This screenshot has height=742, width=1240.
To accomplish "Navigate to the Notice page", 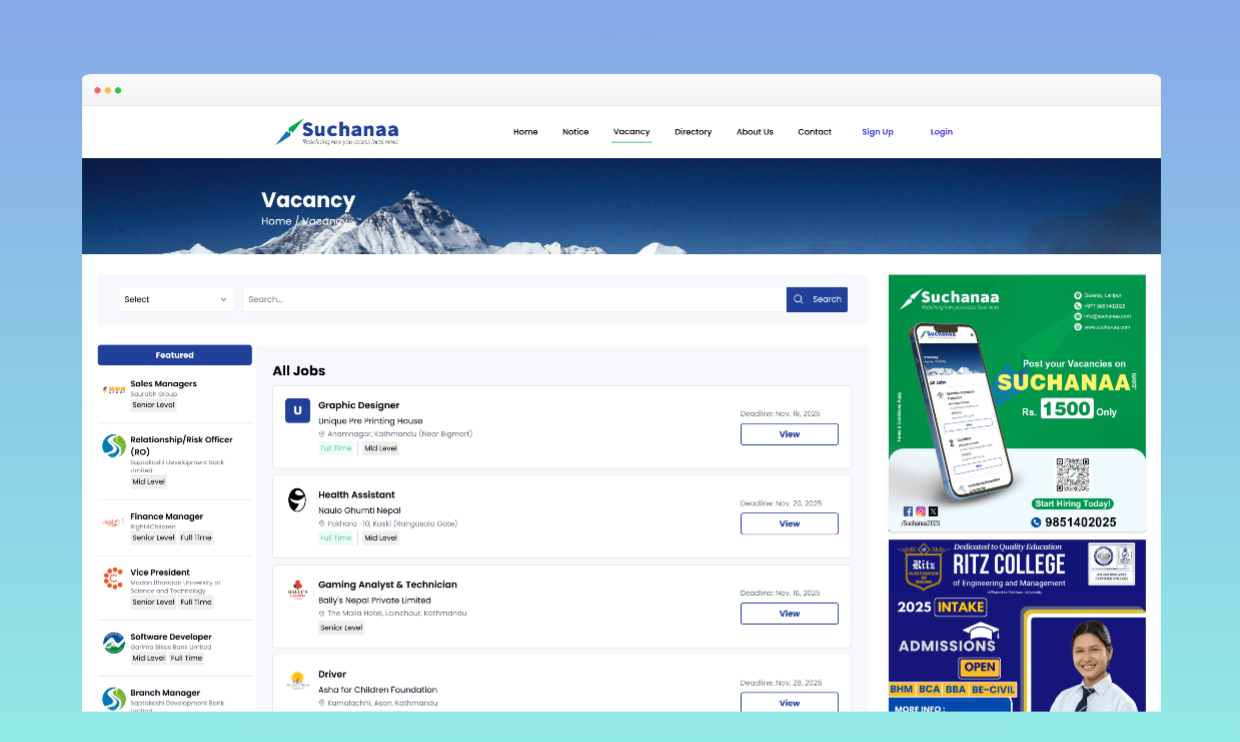I will pyautogui.click(x=575, y=132).
